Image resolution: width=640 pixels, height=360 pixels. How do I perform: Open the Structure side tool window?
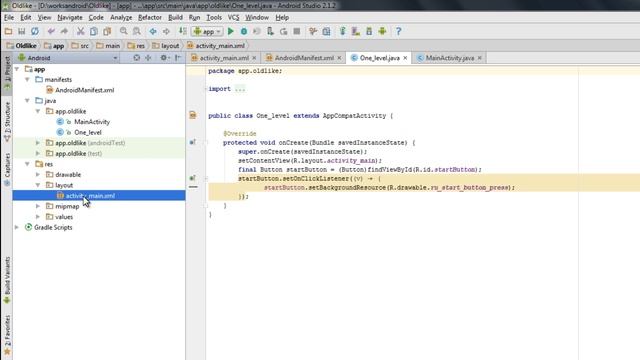pyautogui.click(x=7, y=121)
